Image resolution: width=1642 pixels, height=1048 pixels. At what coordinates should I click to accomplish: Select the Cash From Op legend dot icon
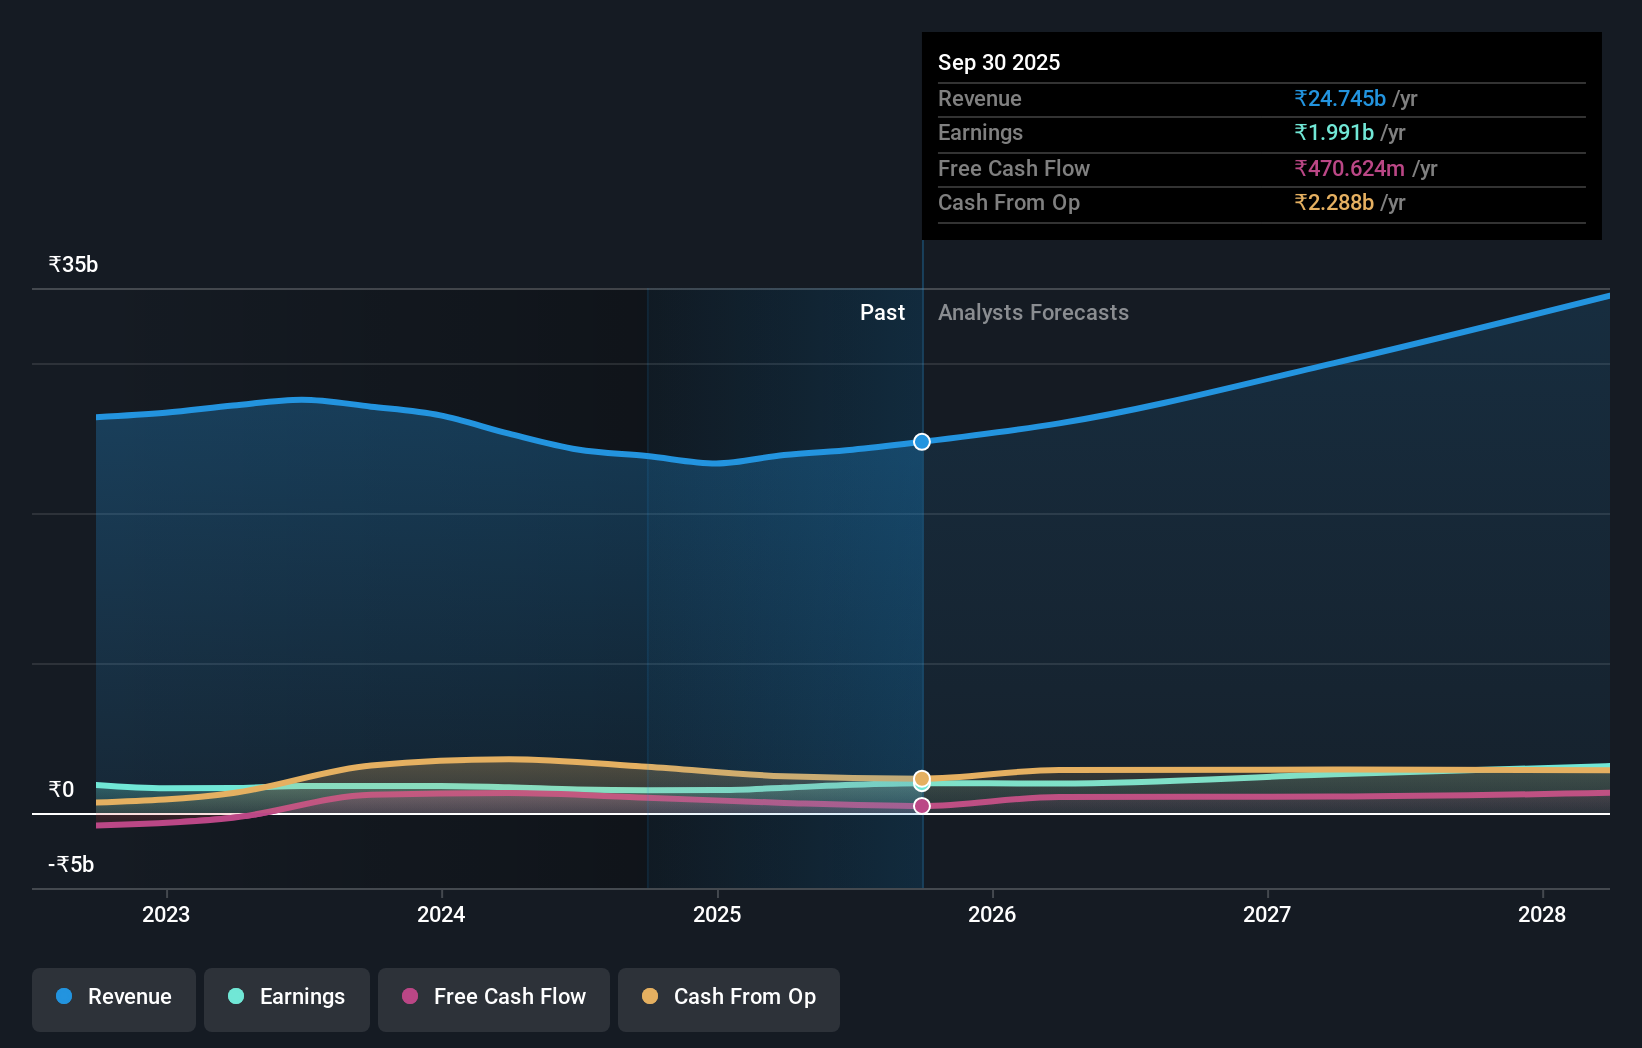click(x=651, y=997)
